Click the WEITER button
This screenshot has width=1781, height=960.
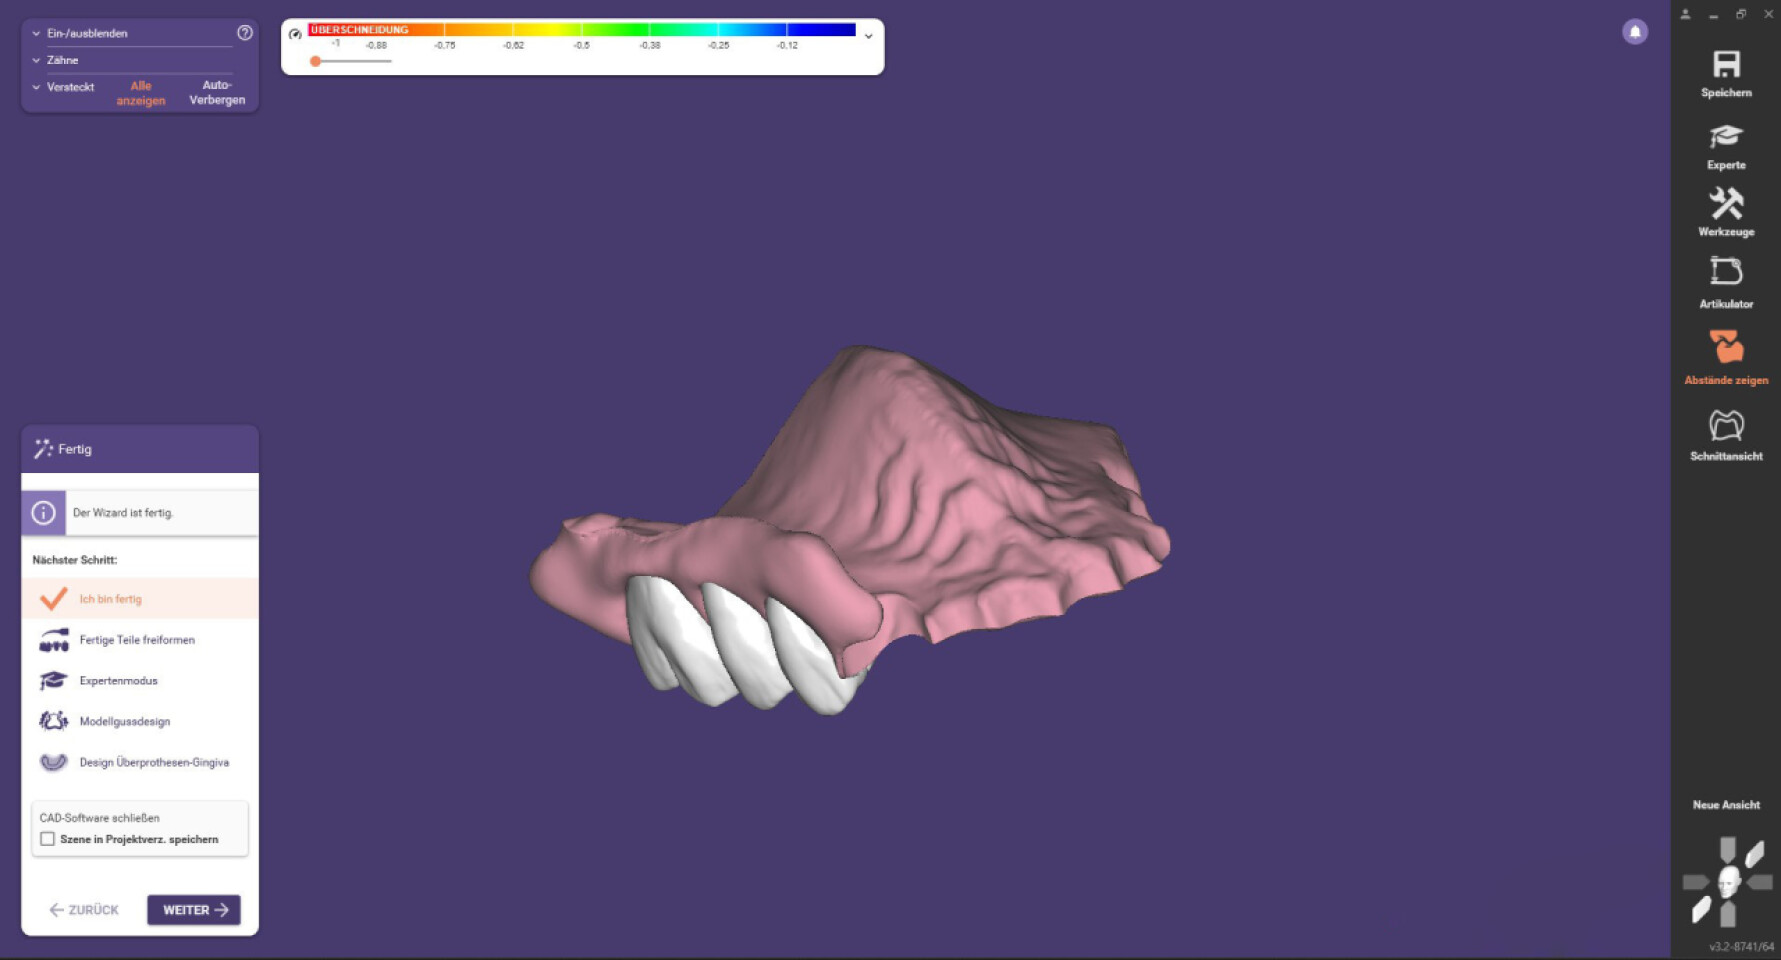194,910
